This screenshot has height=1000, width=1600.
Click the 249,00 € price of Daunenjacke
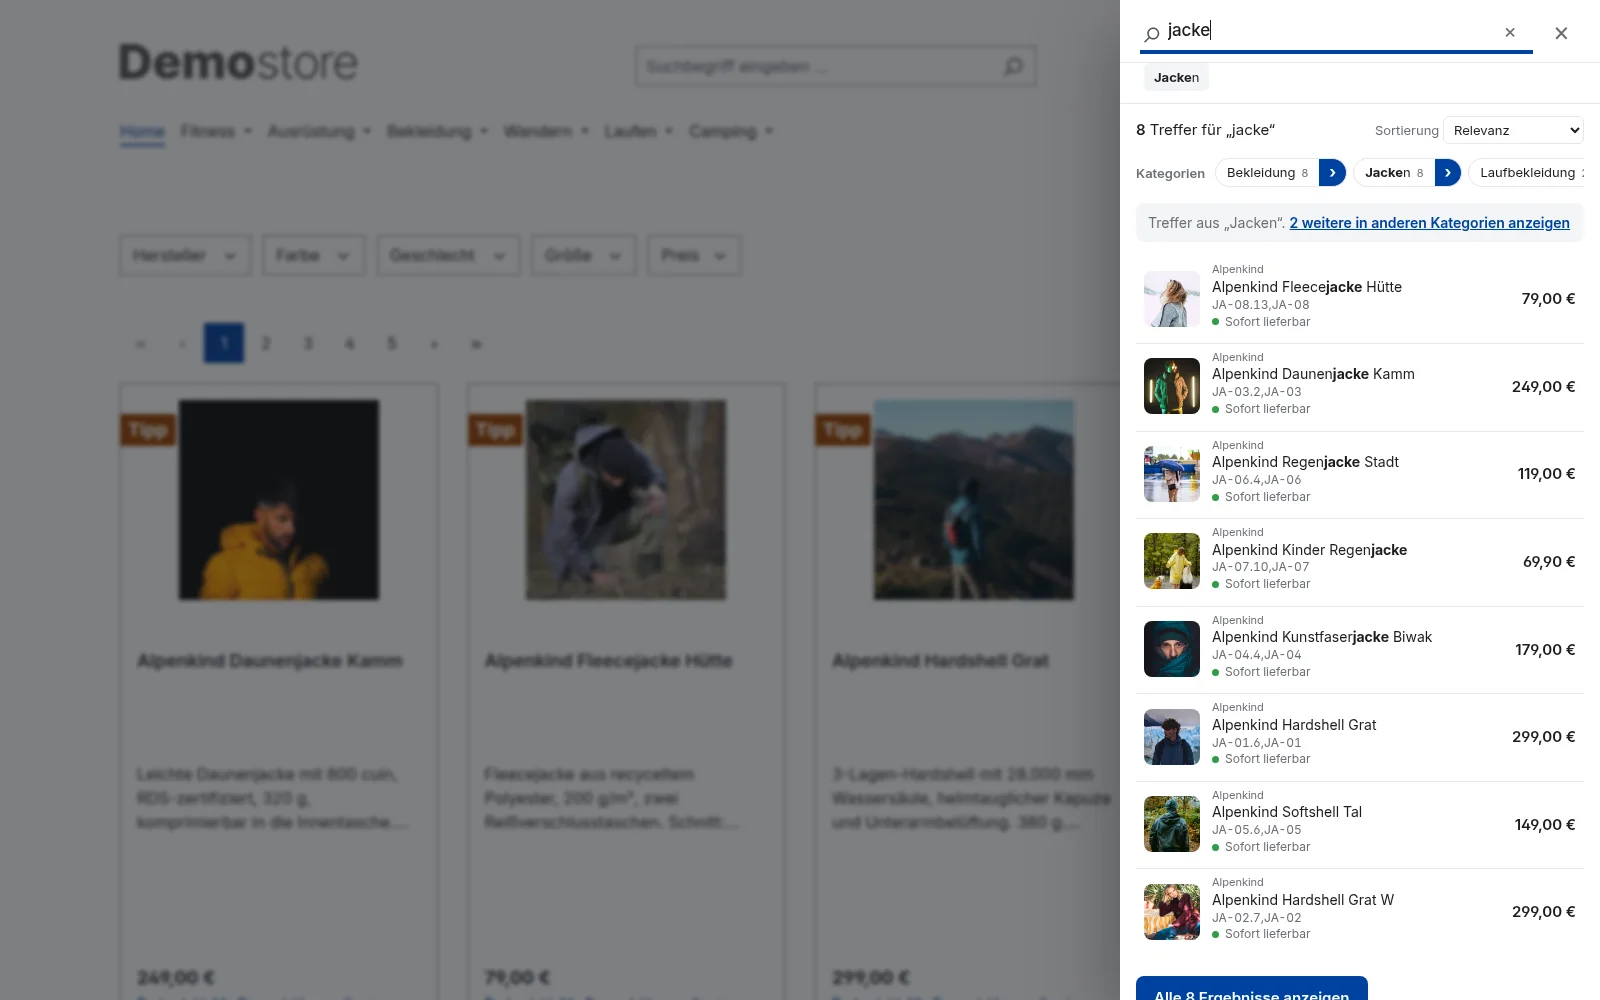pos(1543,386)
